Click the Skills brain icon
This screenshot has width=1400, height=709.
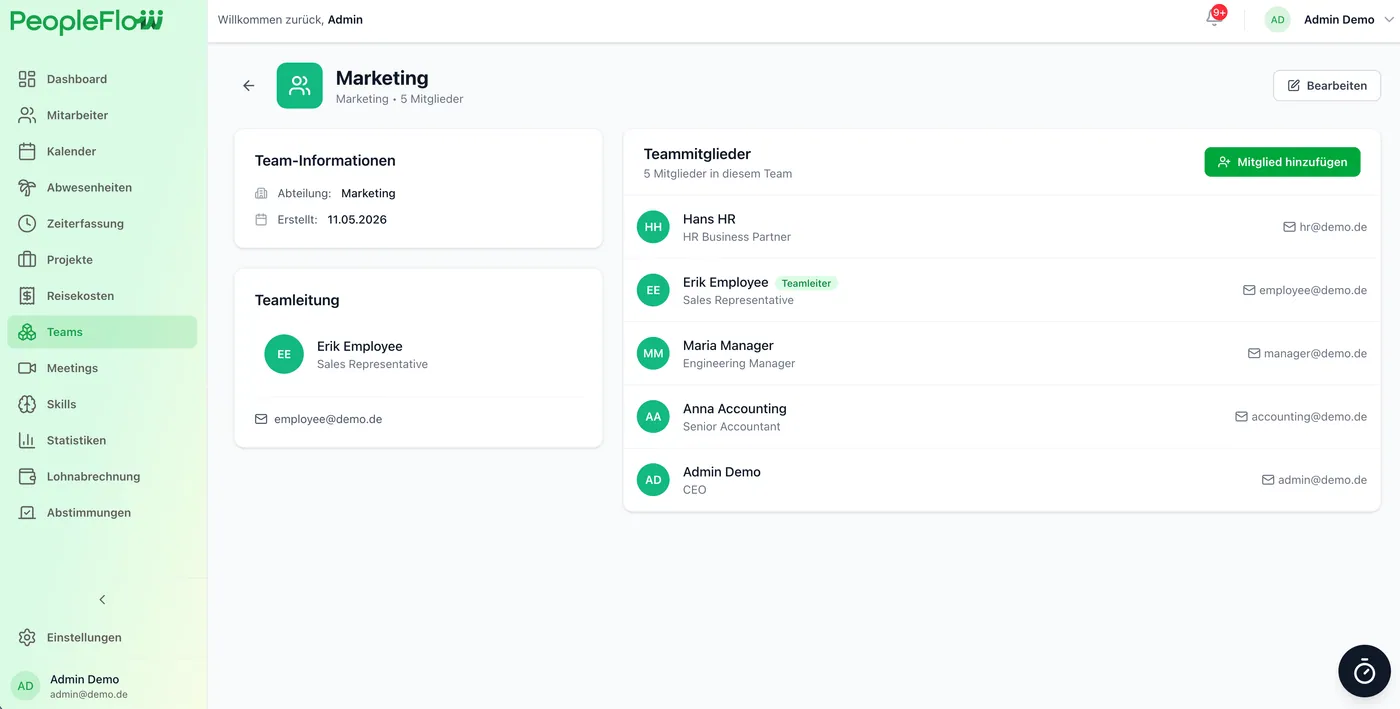tap(27, 404)
